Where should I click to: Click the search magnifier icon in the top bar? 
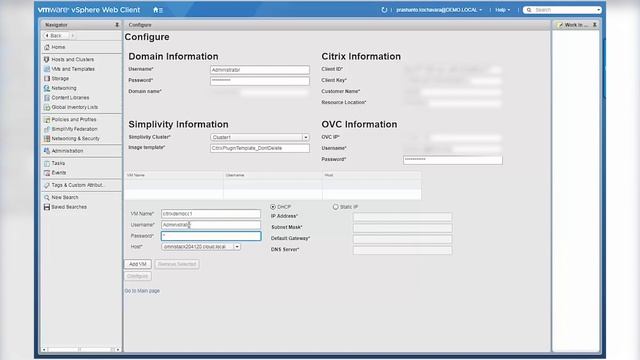[529, 10]
